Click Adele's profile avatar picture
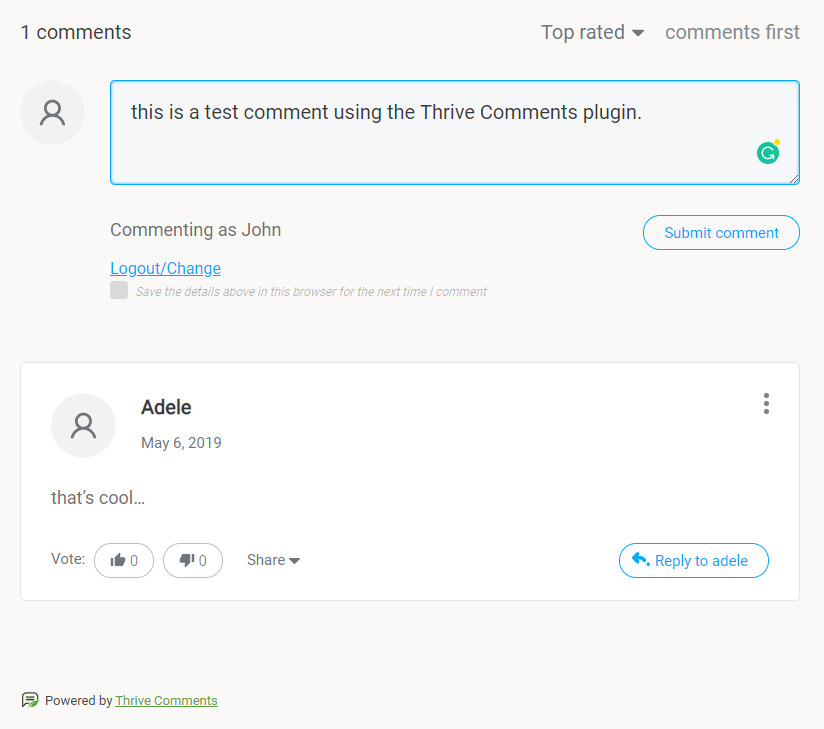 tap(83, 425)
